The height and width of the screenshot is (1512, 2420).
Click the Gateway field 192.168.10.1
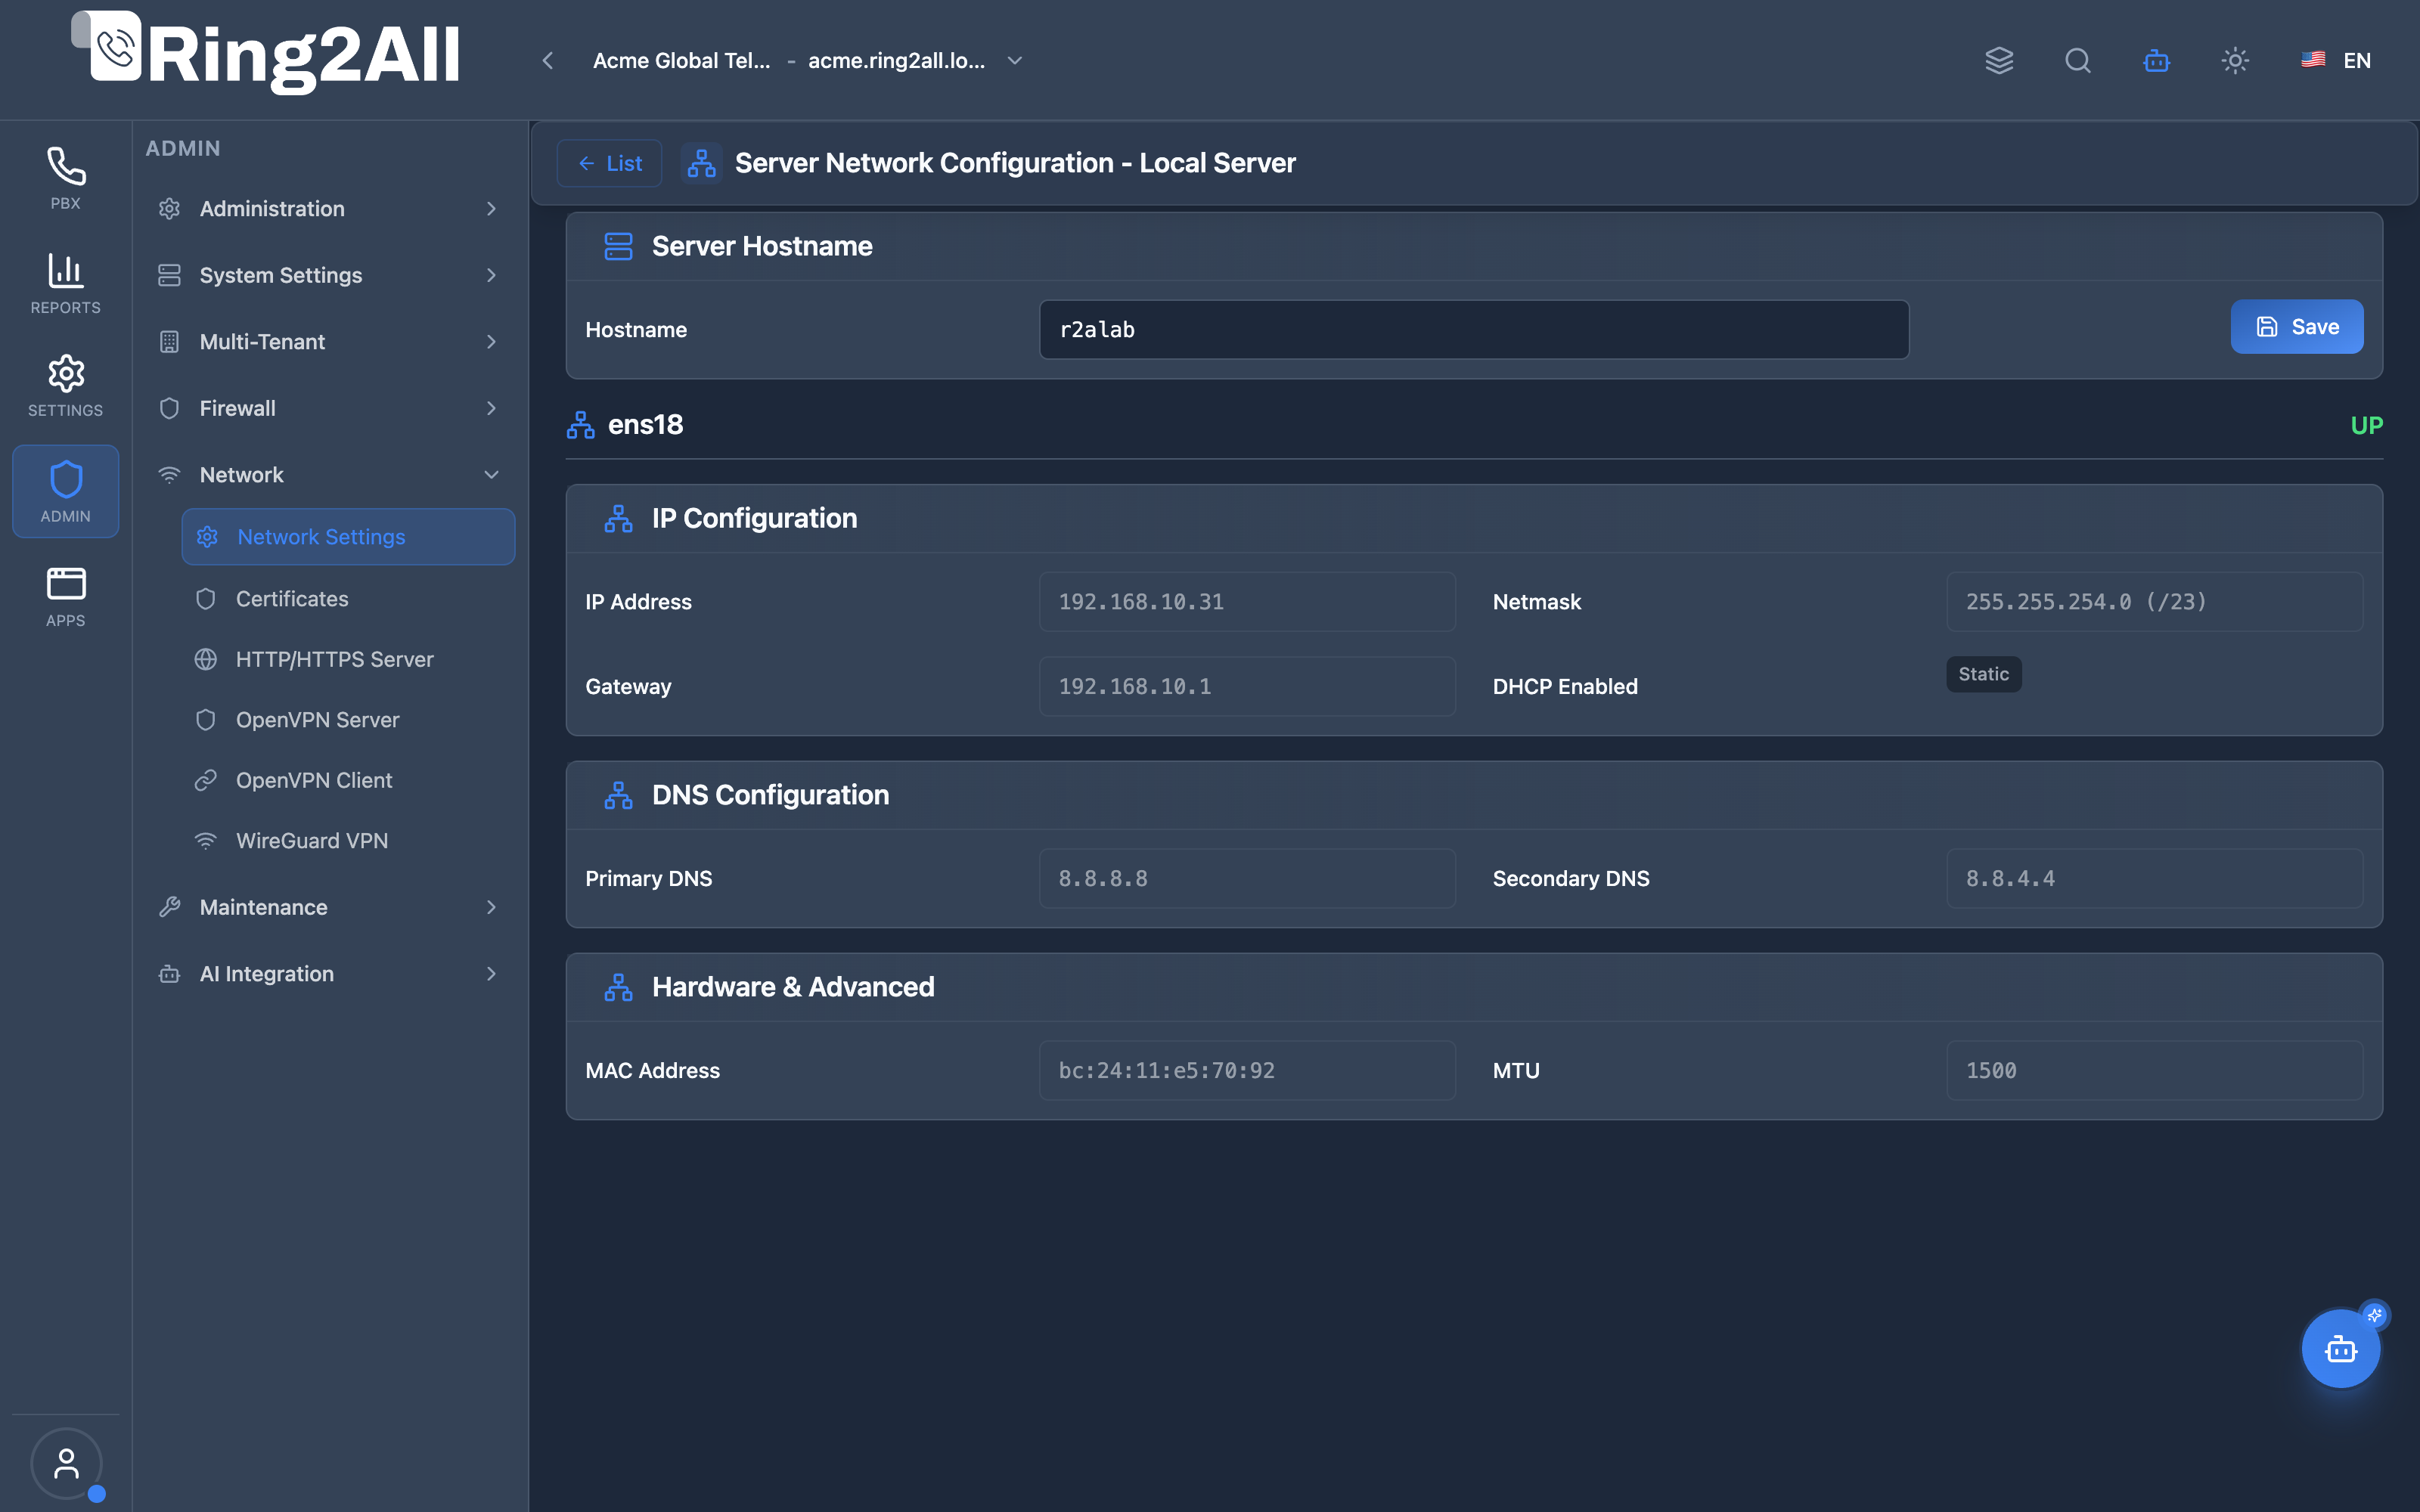tap(1247, 687)
